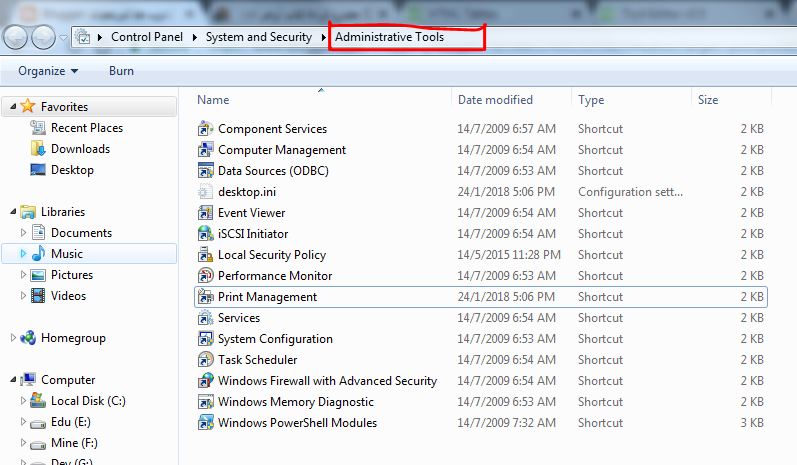
Task: Select Documents in the Libraries tree
Action: click(x=81, y=233)
